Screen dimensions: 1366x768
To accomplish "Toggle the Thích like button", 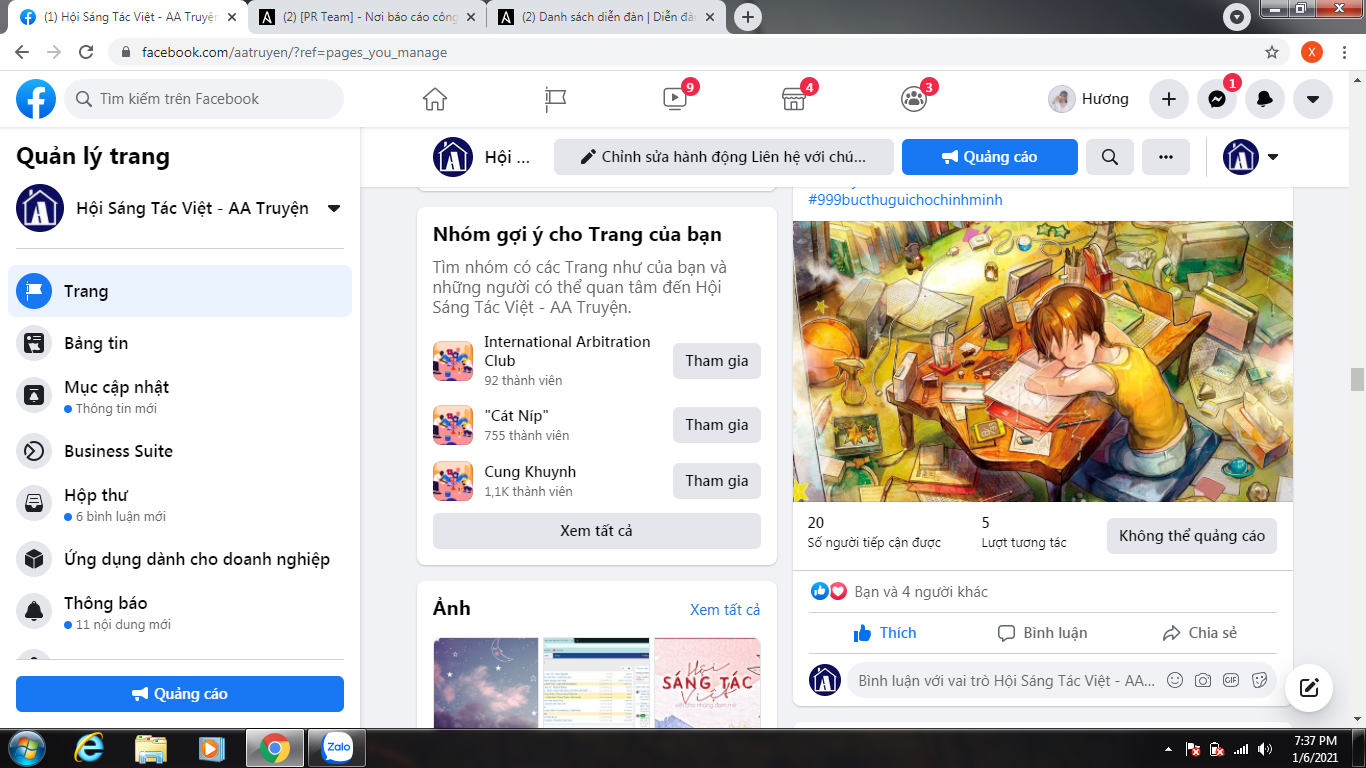I will [x=885, y=633].
